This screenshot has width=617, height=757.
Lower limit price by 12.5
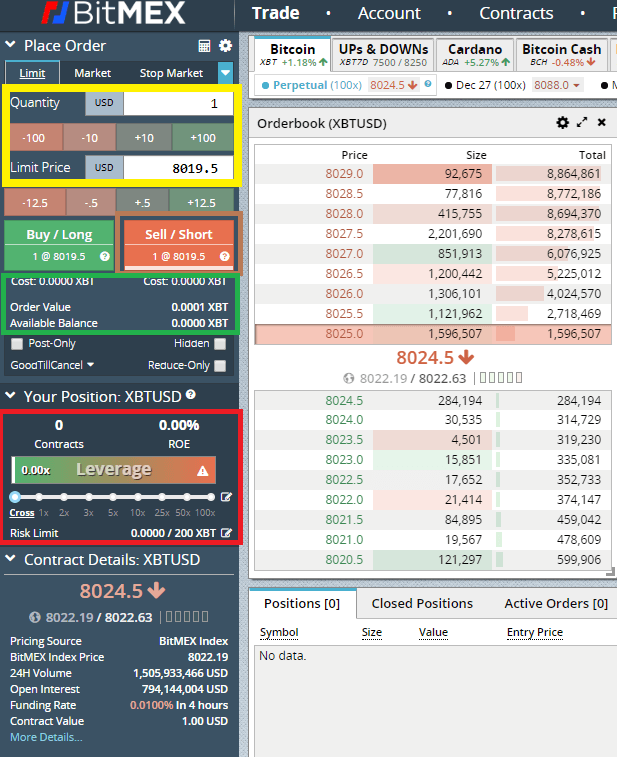pos(35,203)
